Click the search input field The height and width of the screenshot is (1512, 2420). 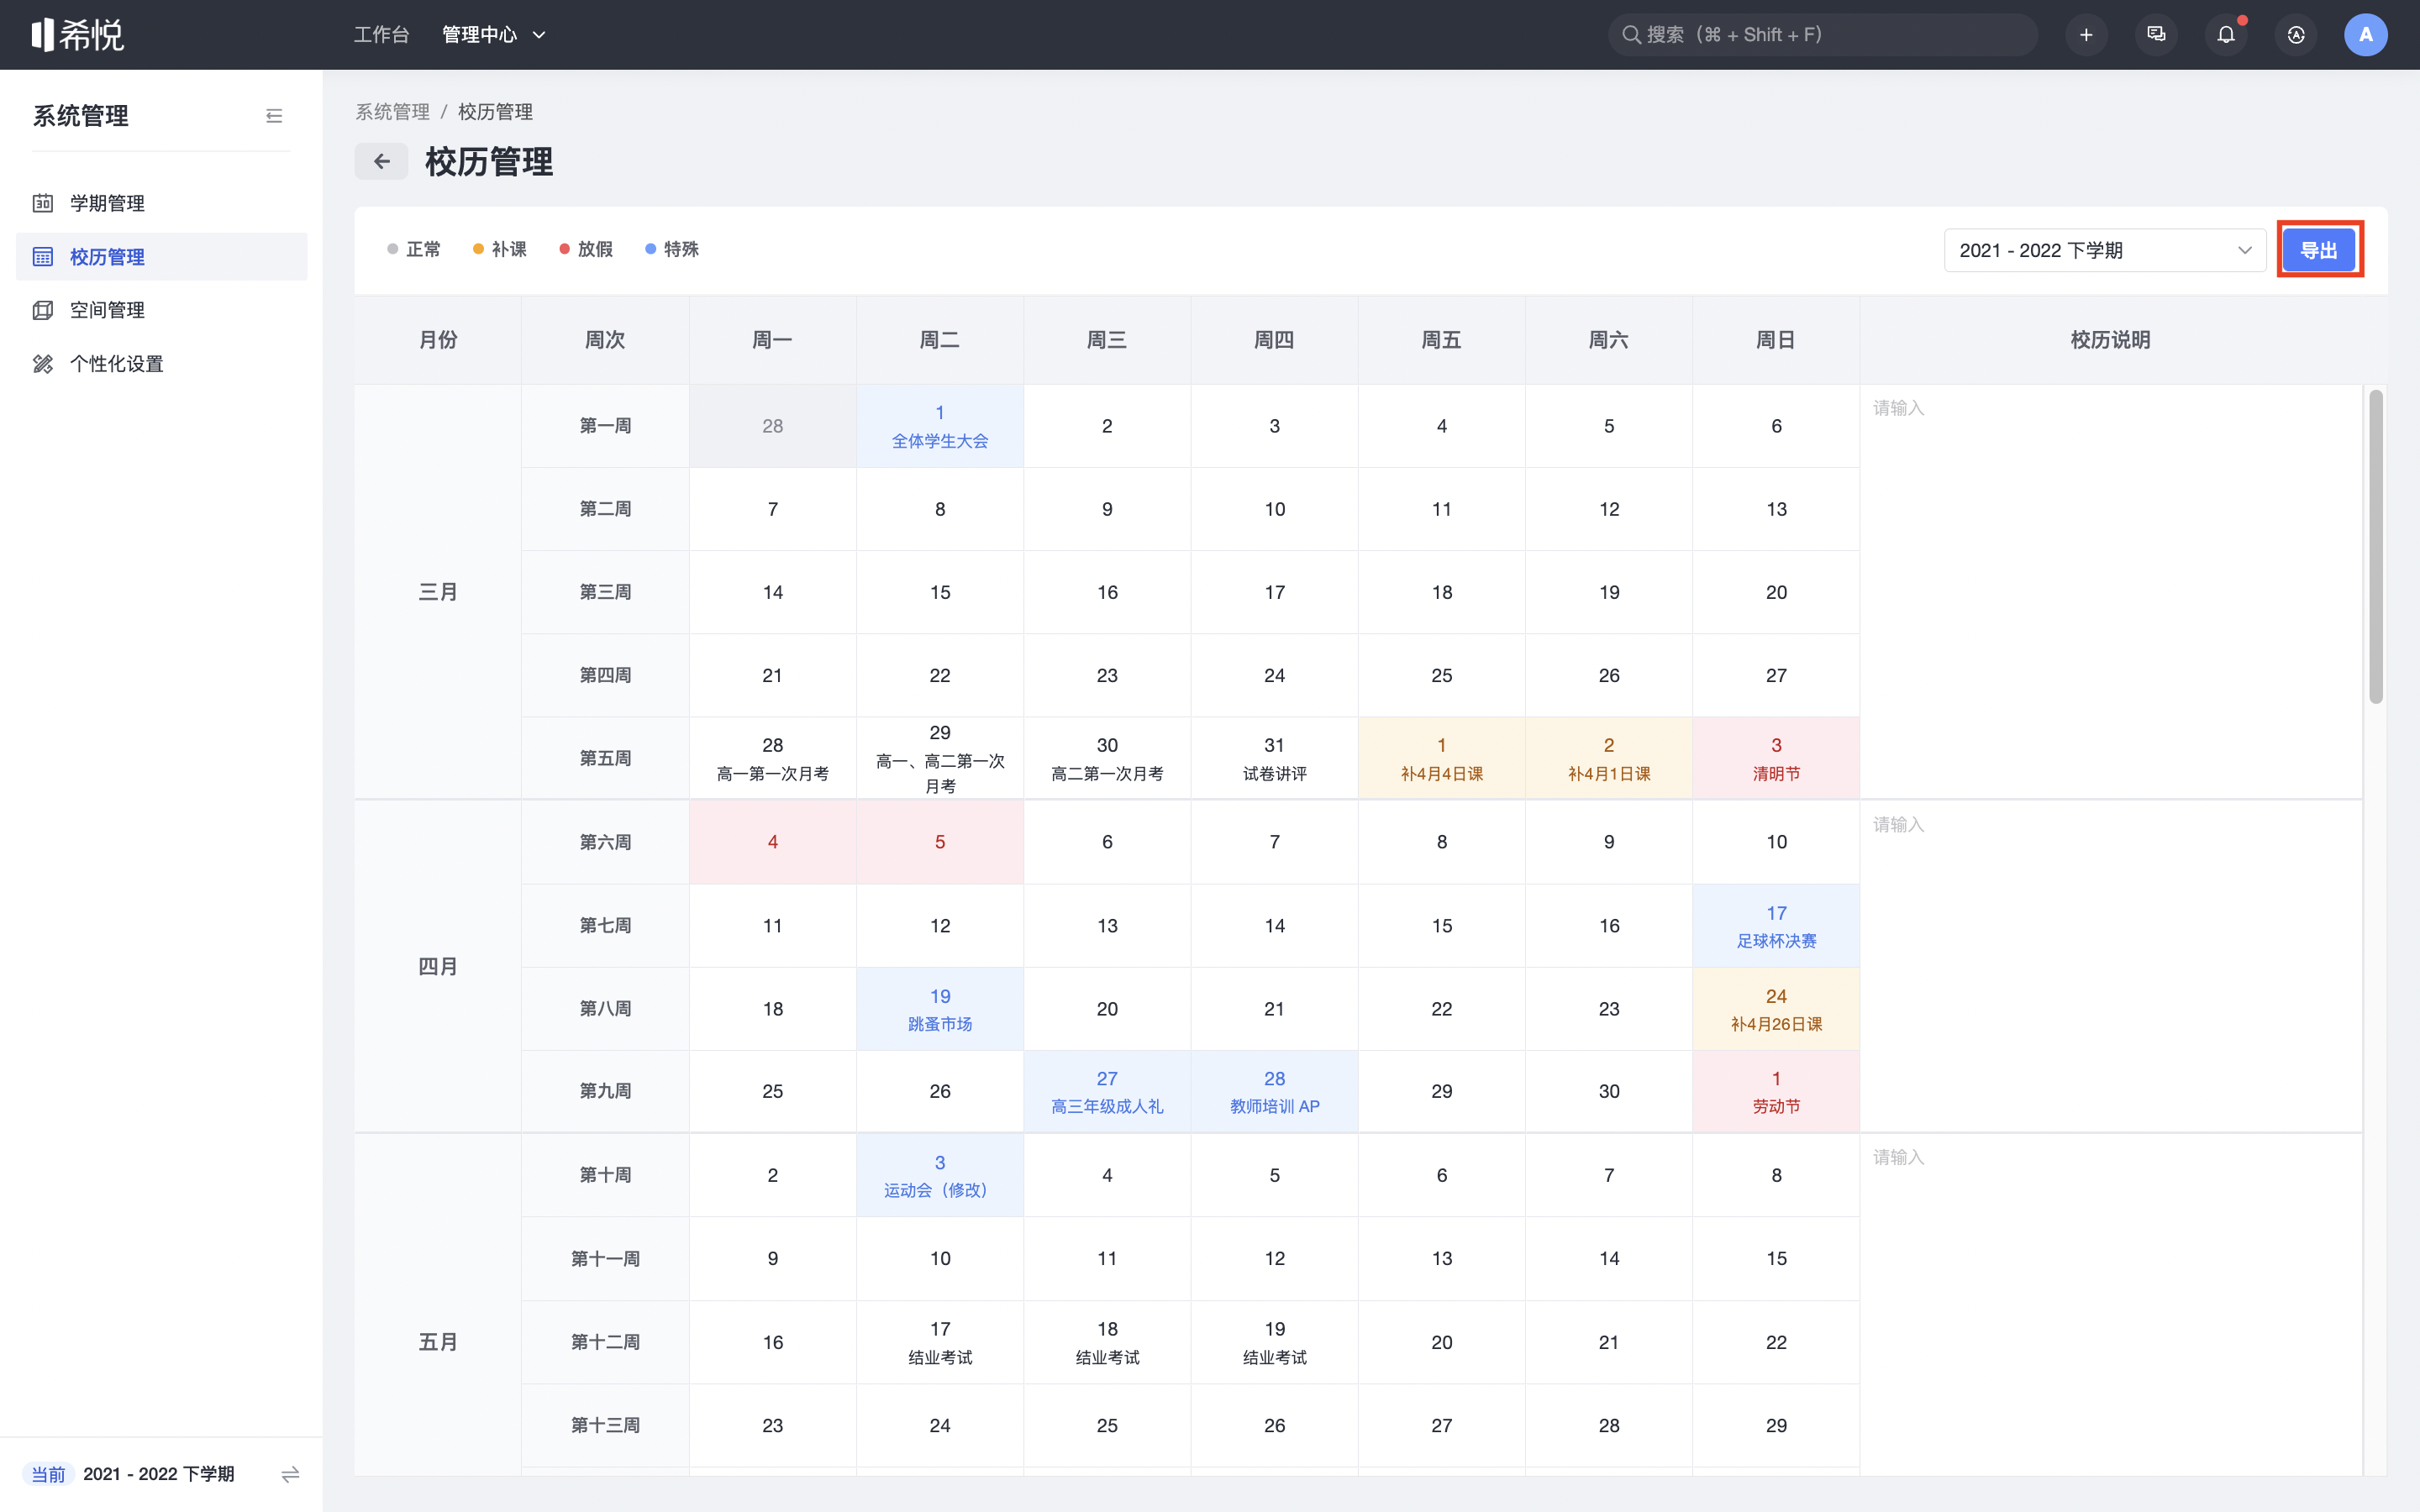coord(1822,35)
